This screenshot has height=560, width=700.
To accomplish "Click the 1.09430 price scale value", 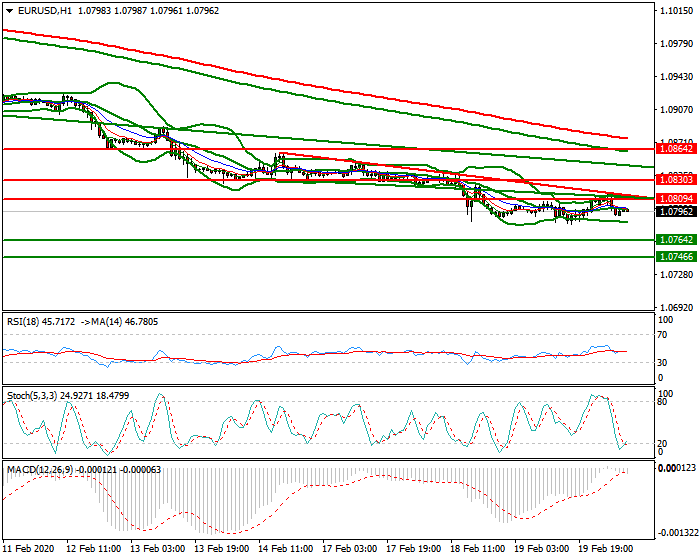I will 677,77.
